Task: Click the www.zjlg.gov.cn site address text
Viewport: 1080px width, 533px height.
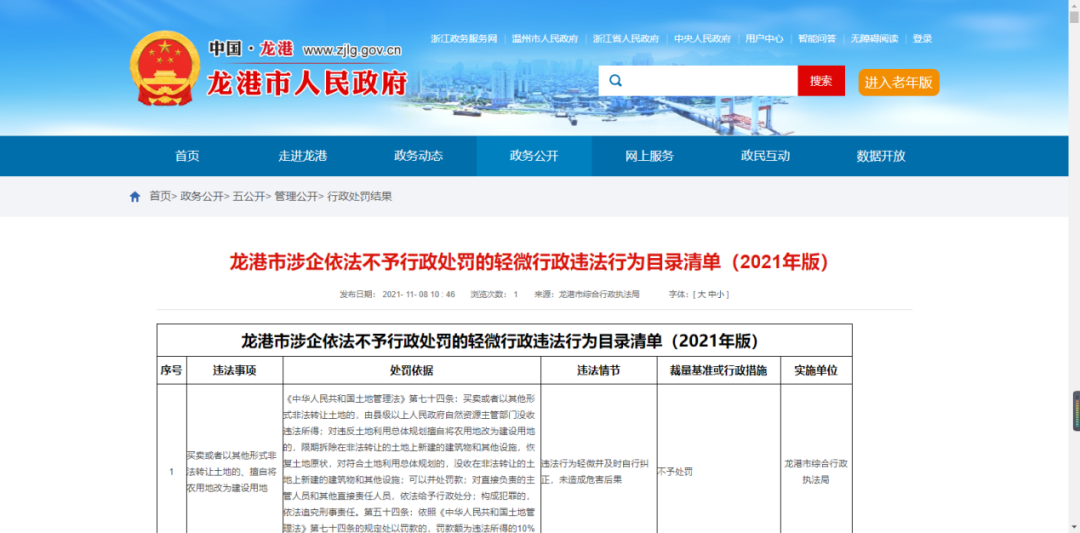Action: 352,50
